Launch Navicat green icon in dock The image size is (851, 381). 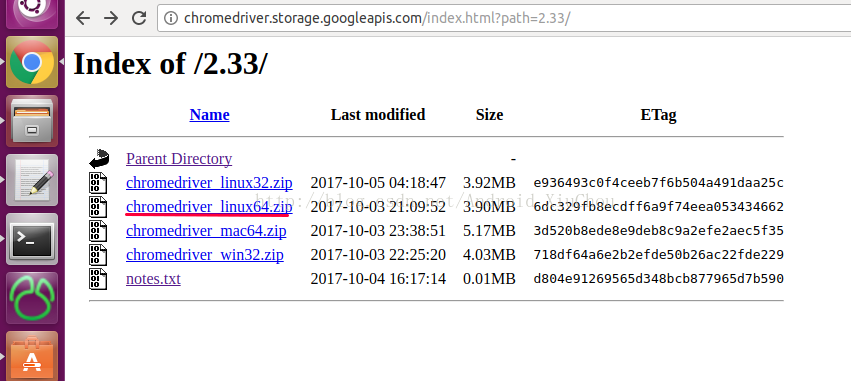pyautogui.click(x=32, y=298)
